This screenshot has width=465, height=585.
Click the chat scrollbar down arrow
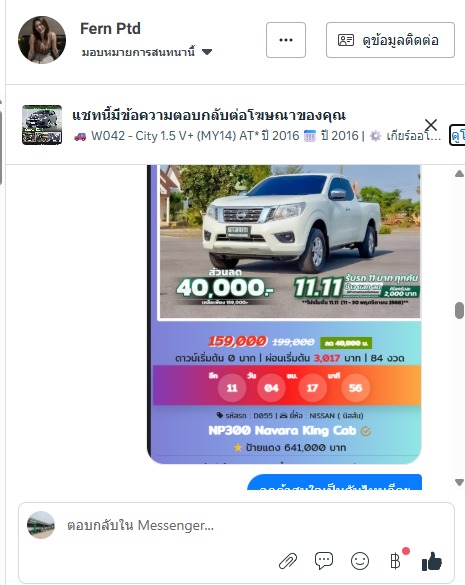(x=459, y=482)
